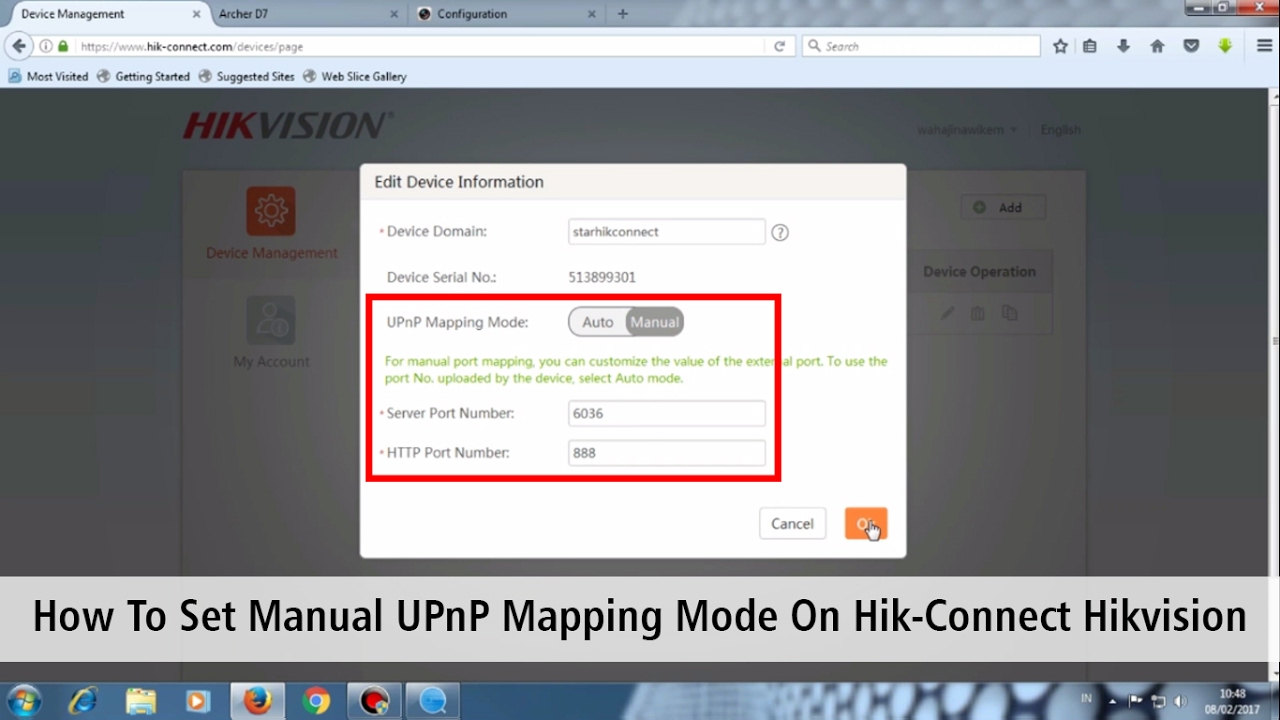Click the Chrome taskbar icon

pos(316,700)
